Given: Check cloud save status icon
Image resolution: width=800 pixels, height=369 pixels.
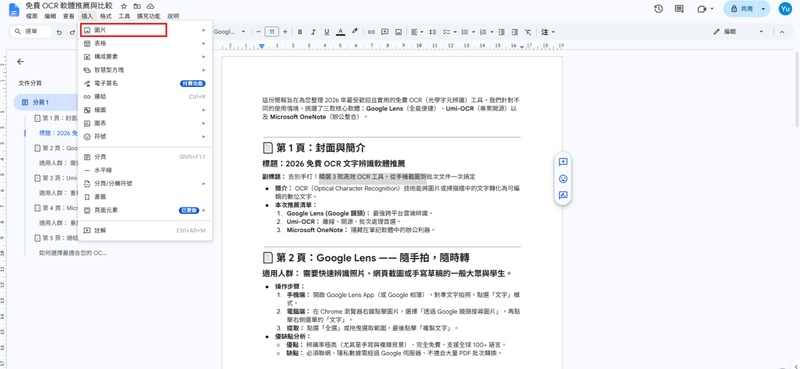Looking at the screenshot, I should click(x=150, y=6).
